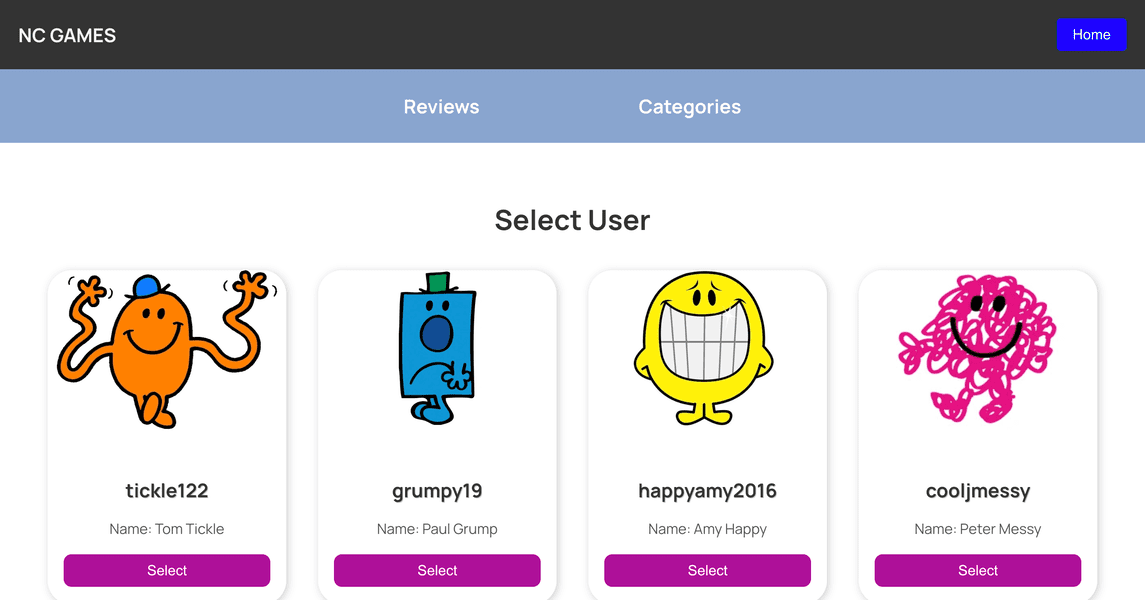1145x600 pixels.
Task: Click the blue Mr Grumpy avatar of grumpy19
Action: click(x=437, y=348)
